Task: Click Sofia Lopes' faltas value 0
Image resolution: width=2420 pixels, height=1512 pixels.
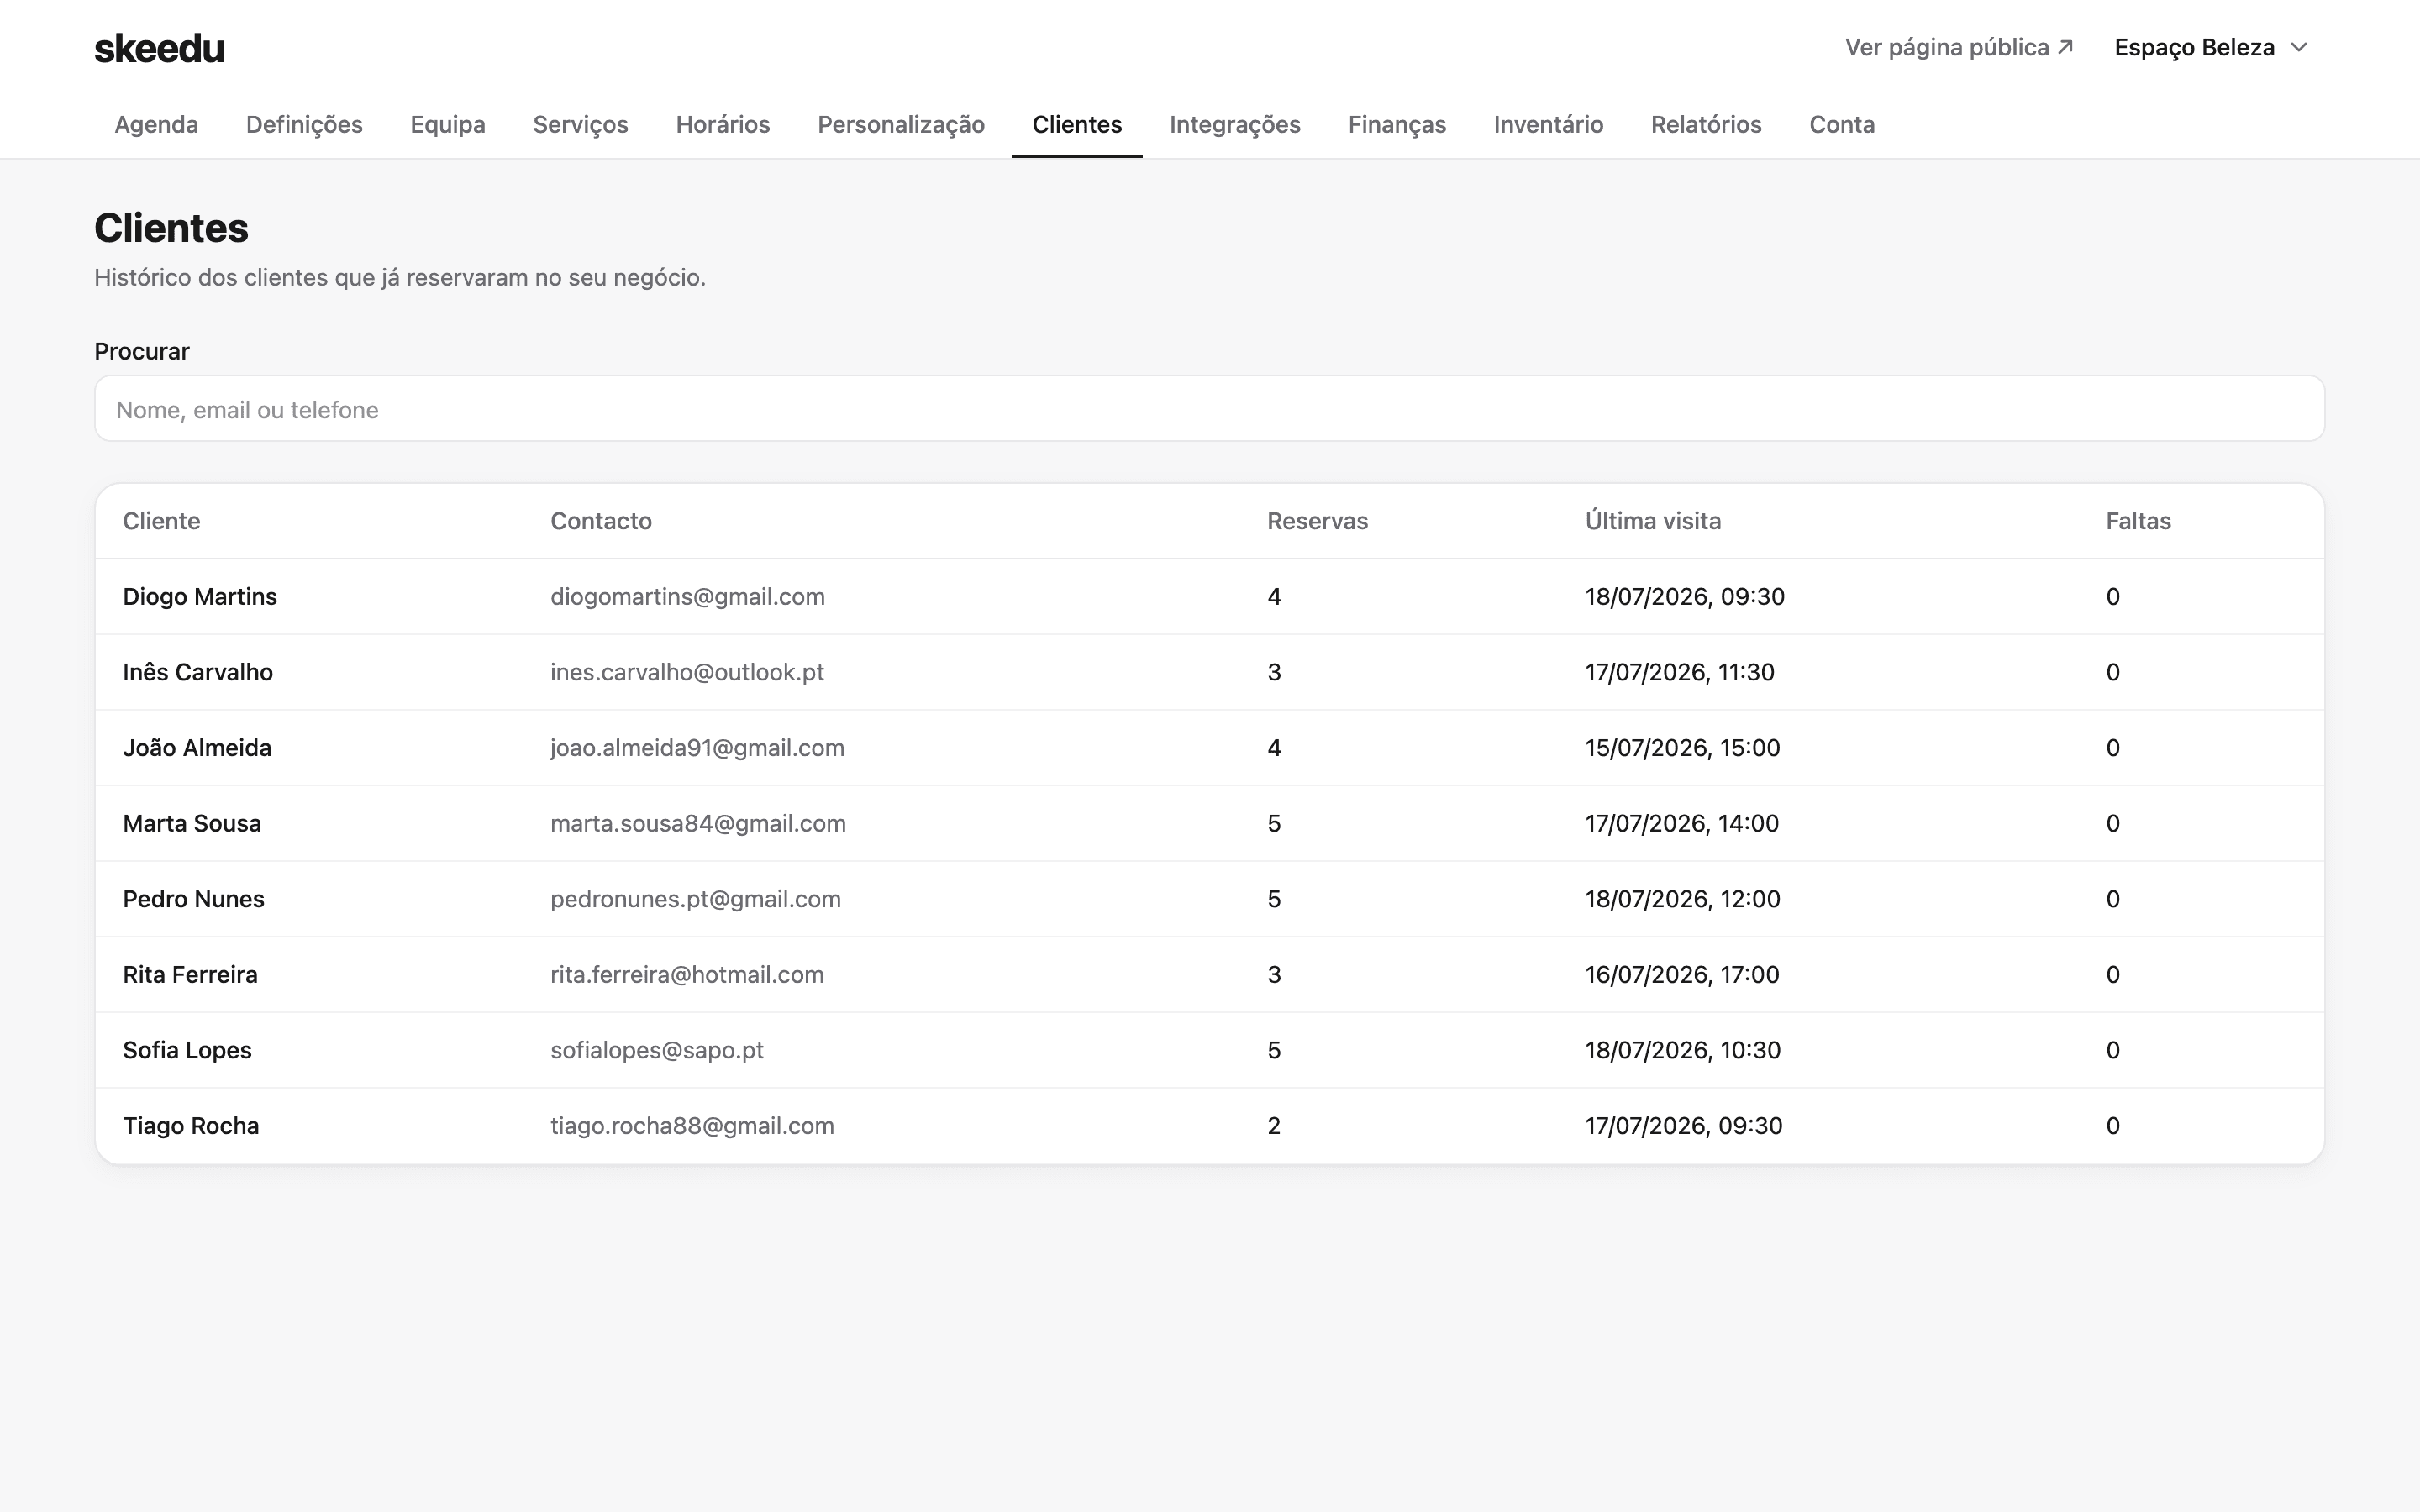Action: pos(2113,1050)
